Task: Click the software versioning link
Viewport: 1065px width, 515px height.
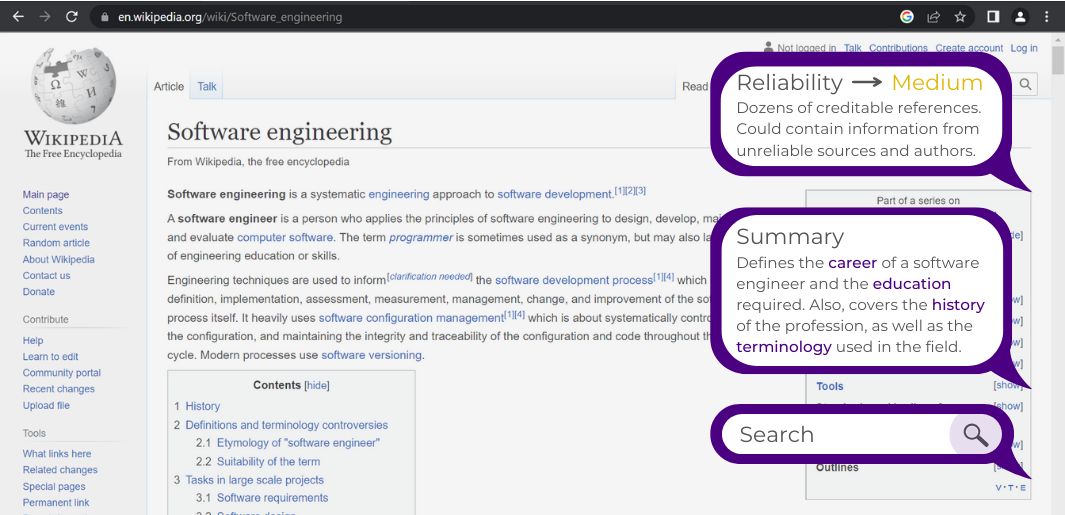Action: click(x=372, y=355)
